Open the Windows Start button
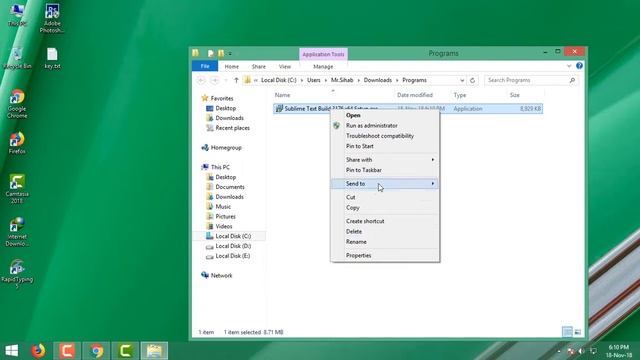The height and width of the screenshot is (360, 640). [11, 351]
